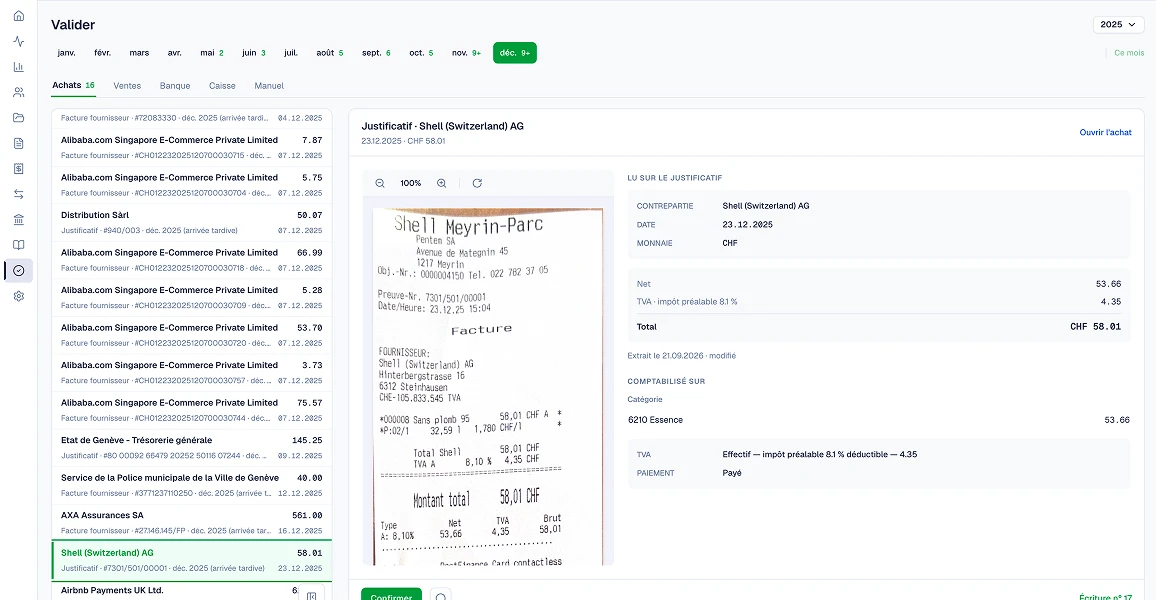The width and height of the screenshot is (1156, 600).
Task: Click the Ce mois link
Action: tap(1129, 53)
